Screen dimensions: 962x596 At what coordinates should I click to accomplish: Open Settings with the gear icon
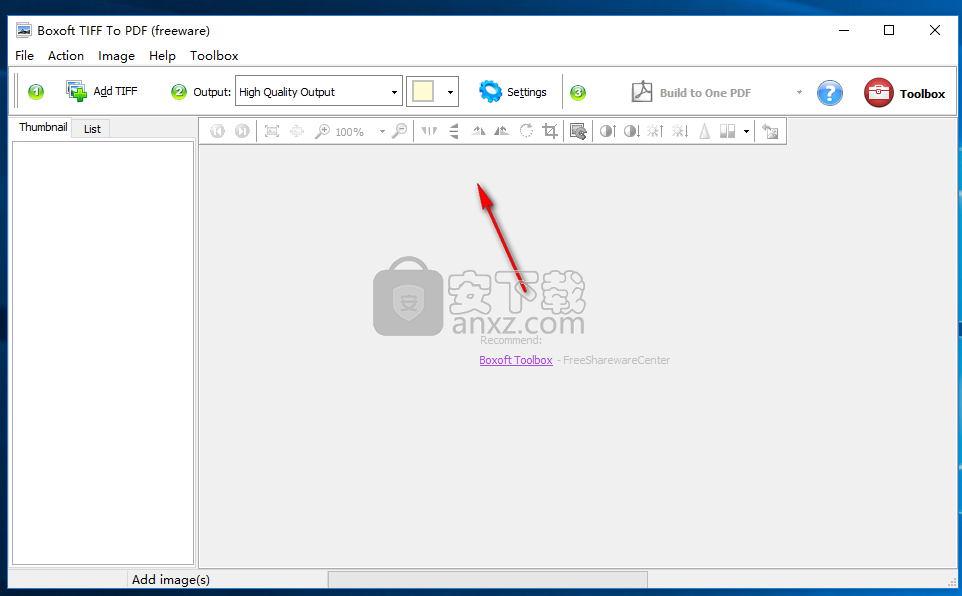pyautogui.click(x=513, y=91)
